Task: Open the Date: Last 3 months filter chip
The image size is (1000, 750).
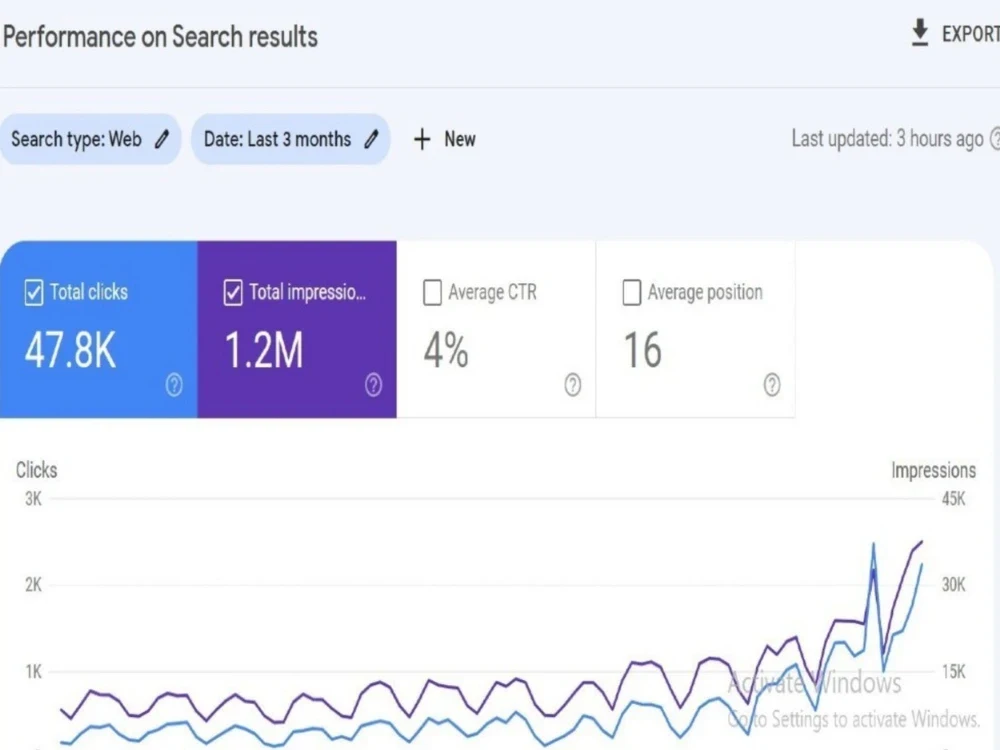Action: (x=291, y=139)
